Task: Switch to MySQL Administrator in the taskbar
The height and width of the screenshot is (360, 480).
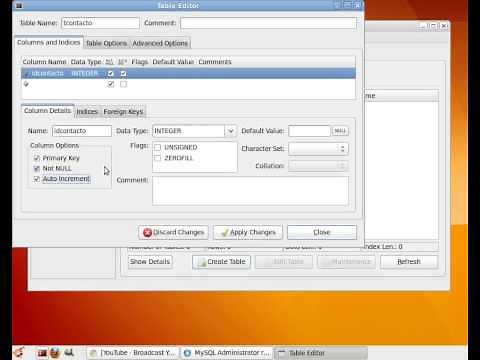Action: tap(227, 353)
